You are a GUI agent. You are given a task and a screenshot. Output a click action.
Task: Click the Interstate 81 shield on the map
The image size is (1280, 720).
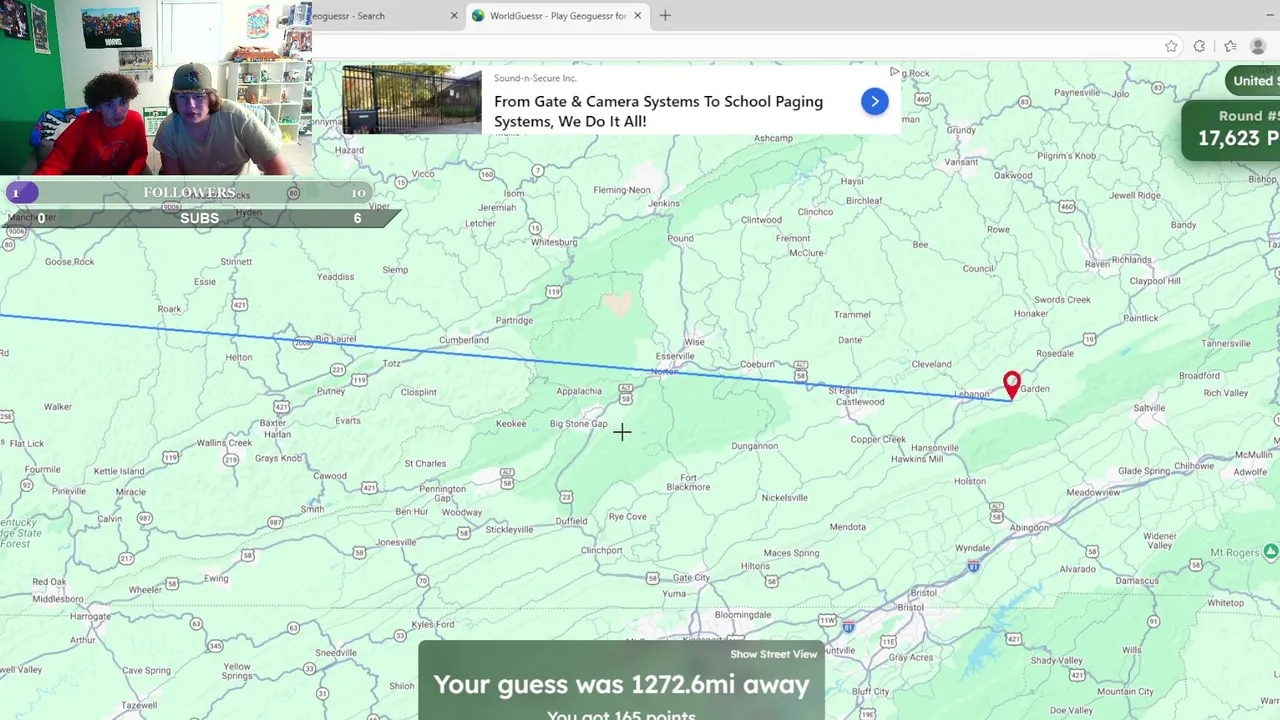tap(973, 567)
